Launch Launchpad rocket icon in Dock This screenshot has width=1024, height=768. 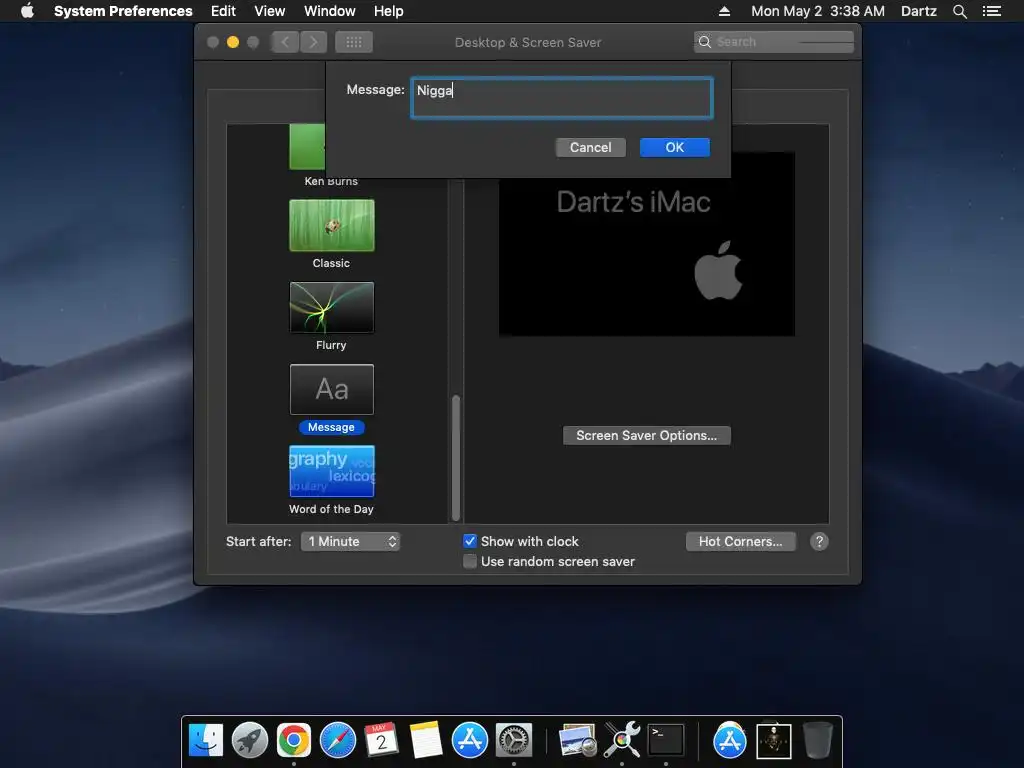[x=249, y=741]
